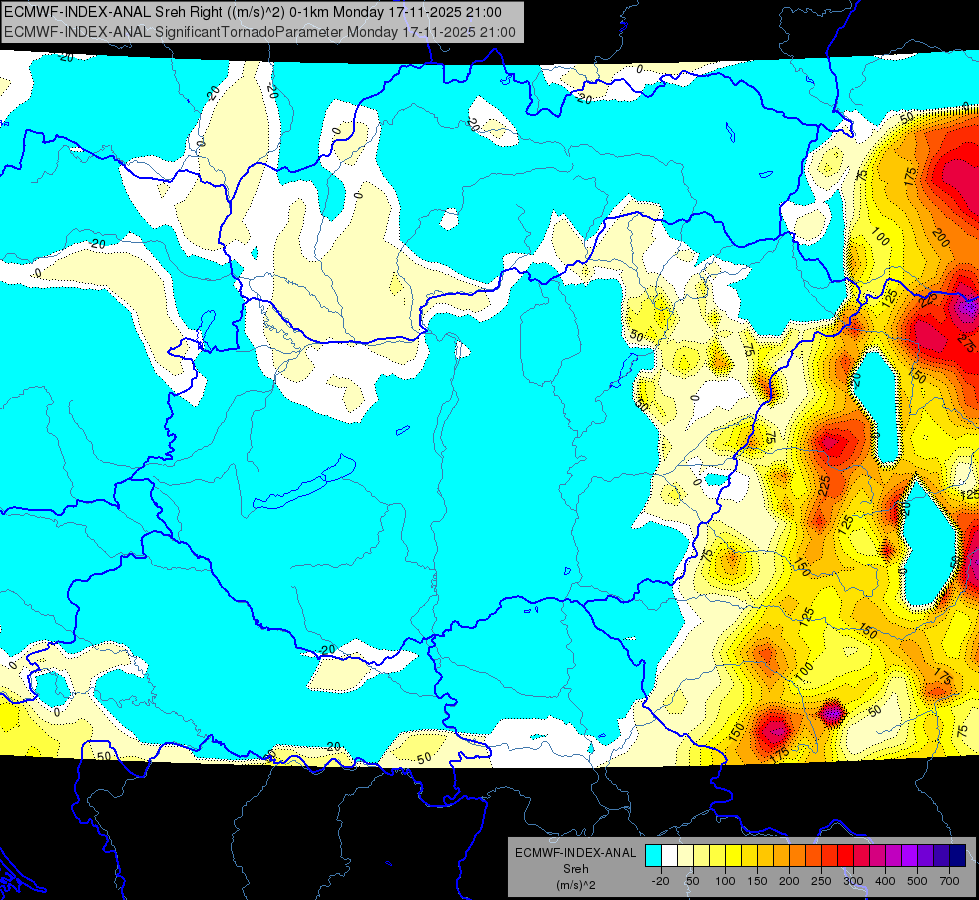Click the legend label '250'
This screenshot has height=900, width=979.
point(821,881)
